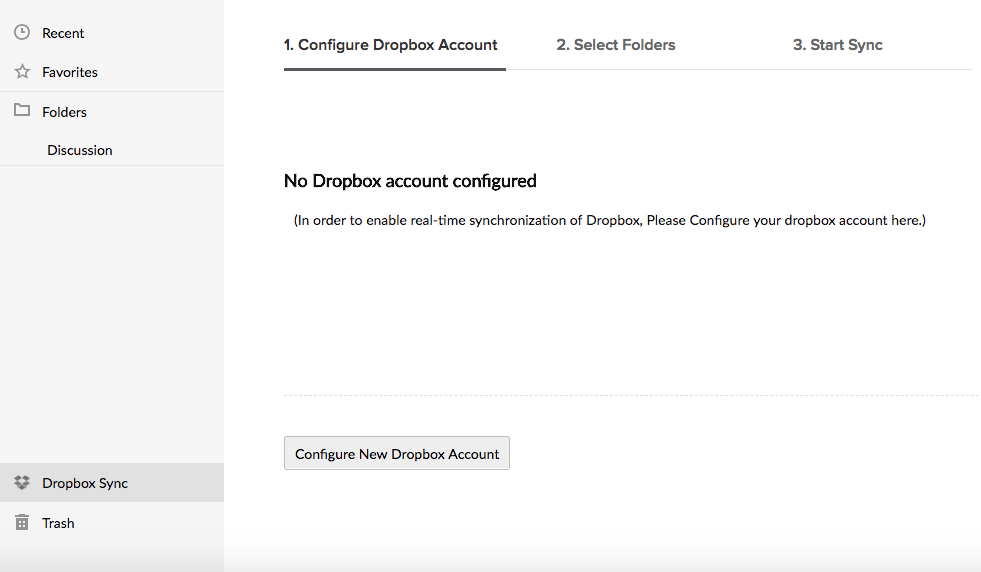The width and height of the screenshot is (981, 572).
Task: Switch to Configure Dropbox Account step
Action: (x=390, y=45)
